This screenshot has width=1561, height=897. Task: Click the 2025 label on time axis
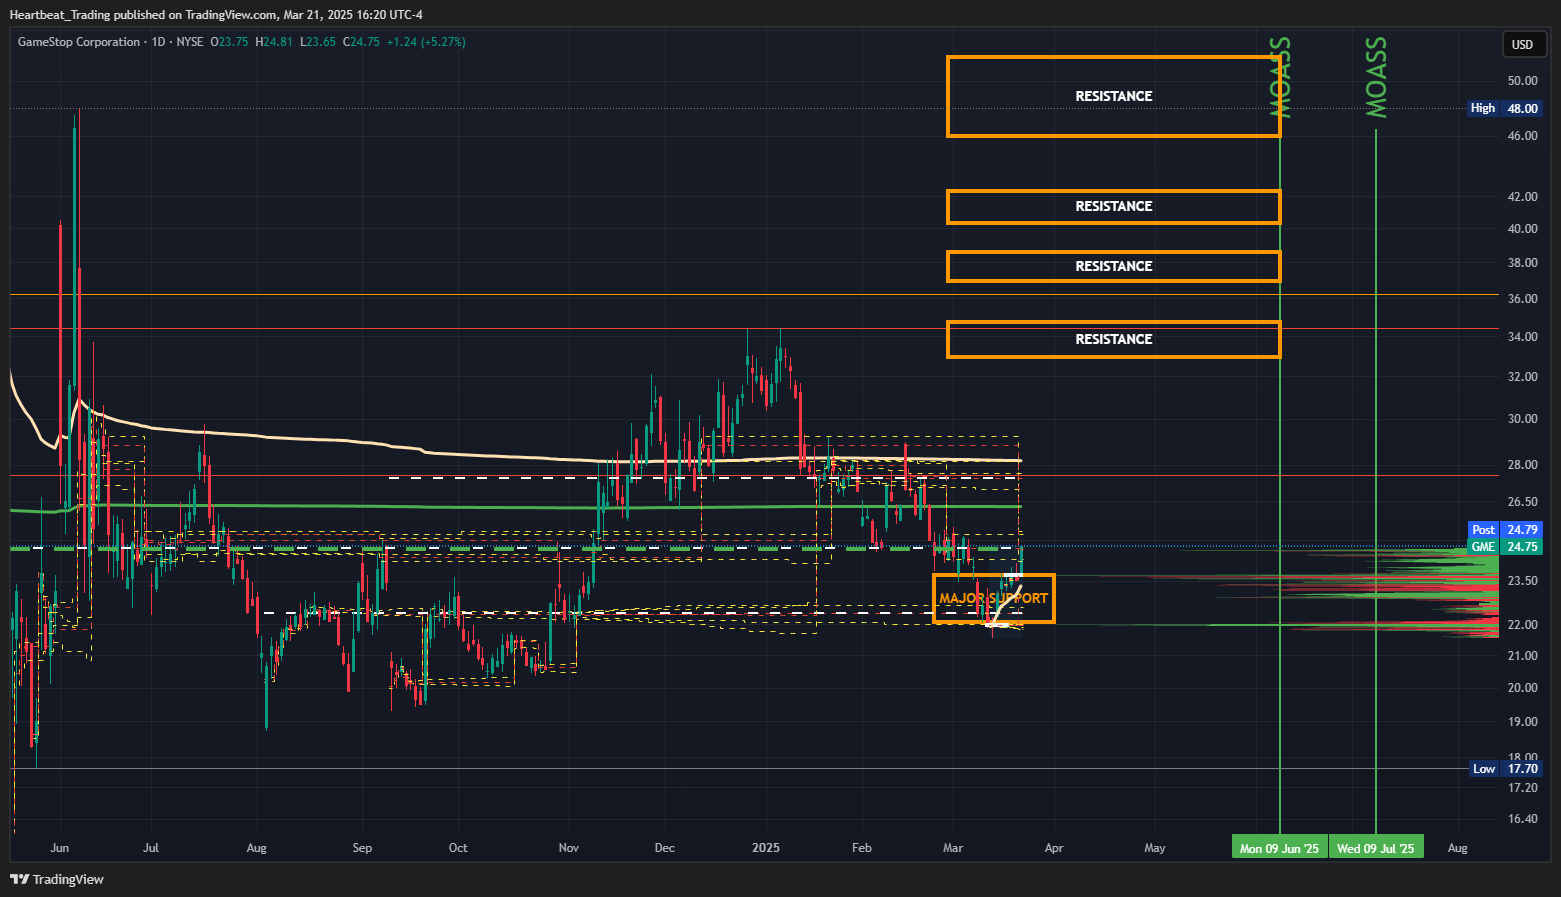click(766, 848)
